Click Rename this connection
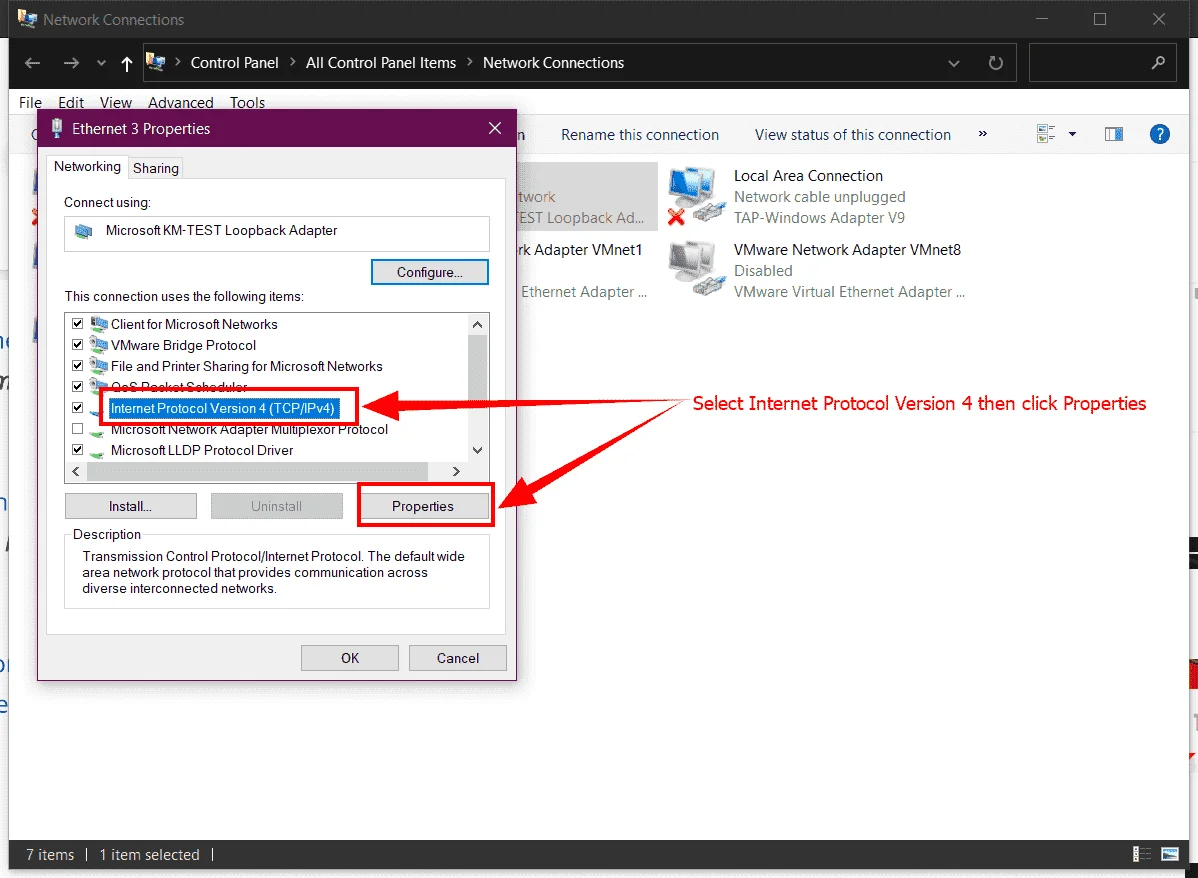This screenshot has height=878, width=1198. click(639, 134)
